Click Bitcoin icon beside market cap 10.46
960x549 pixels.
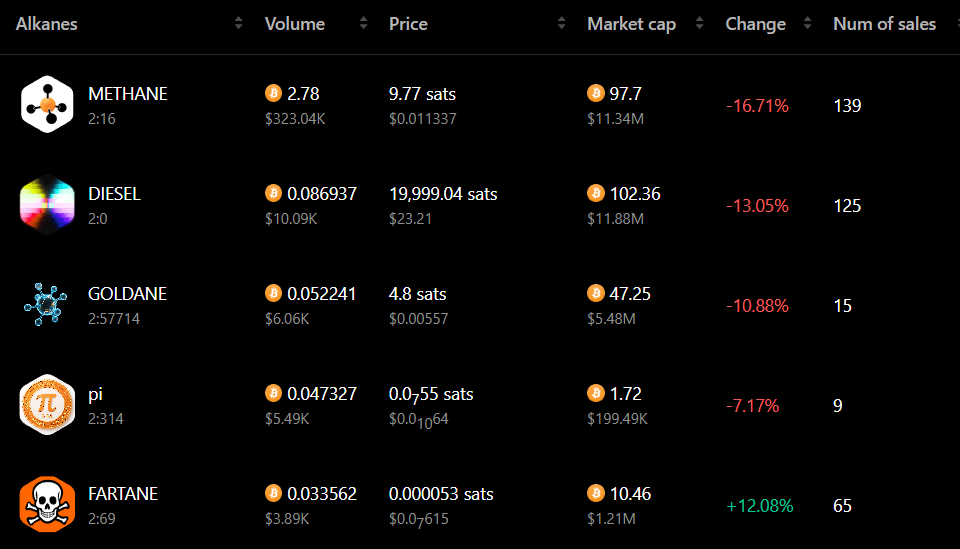pyautogui.click(x=595, y=493)
